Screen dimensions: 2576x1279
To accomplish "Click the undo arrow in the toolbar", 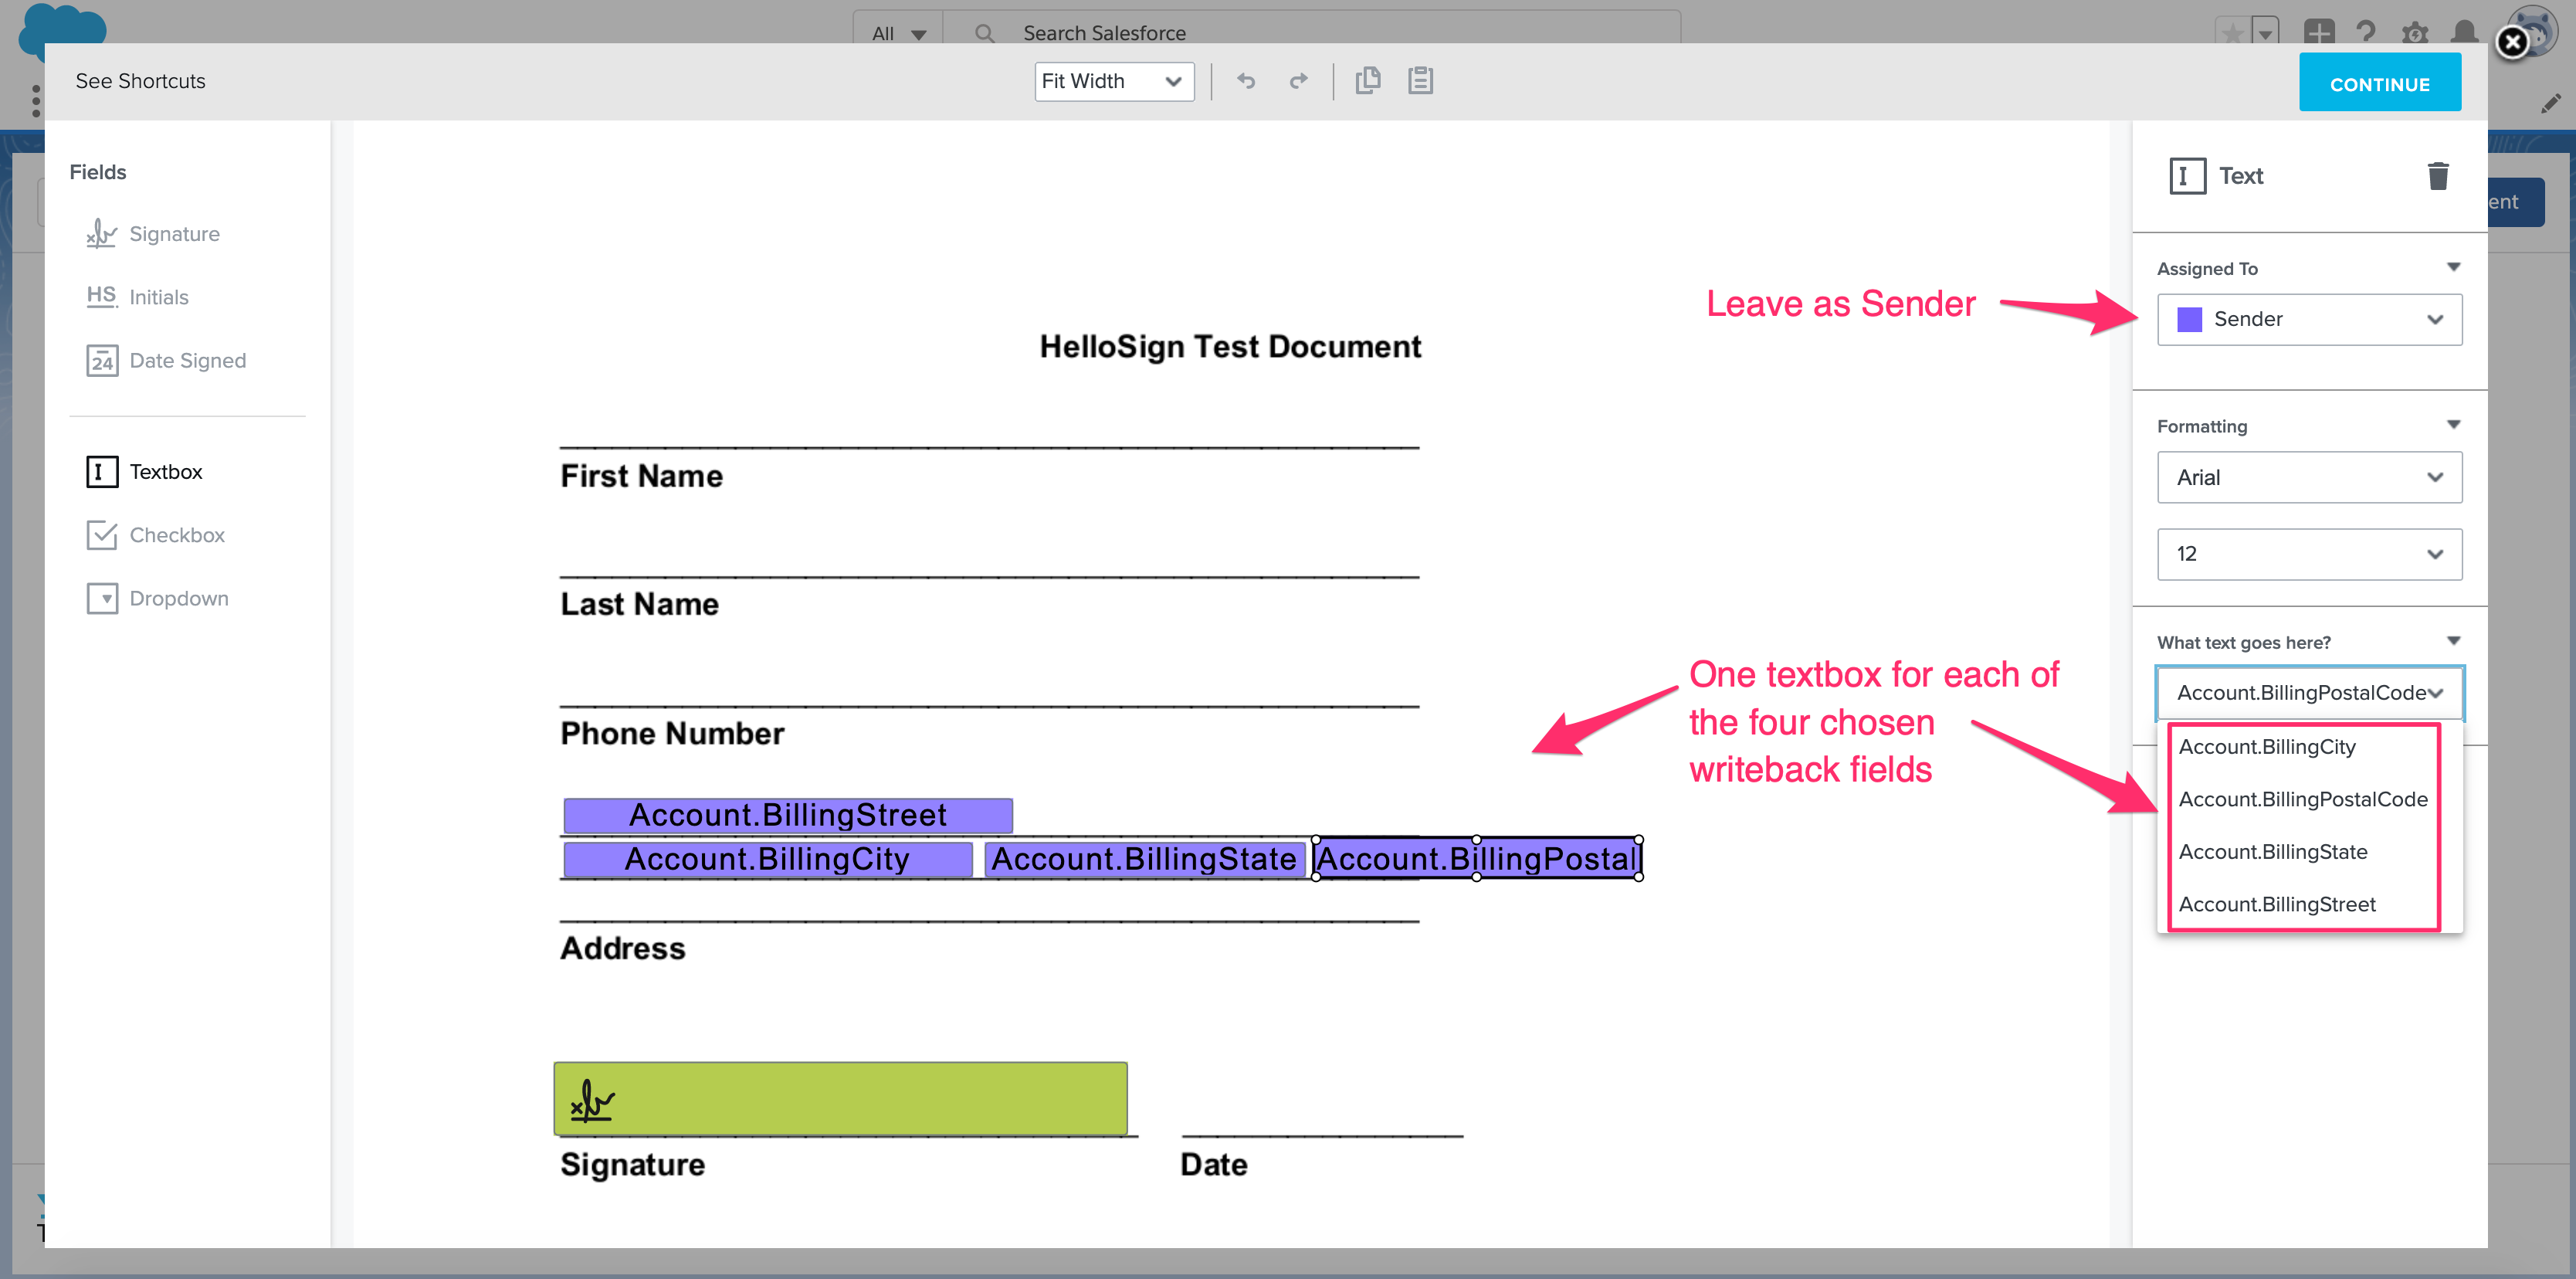I will tap(1244, 80).
